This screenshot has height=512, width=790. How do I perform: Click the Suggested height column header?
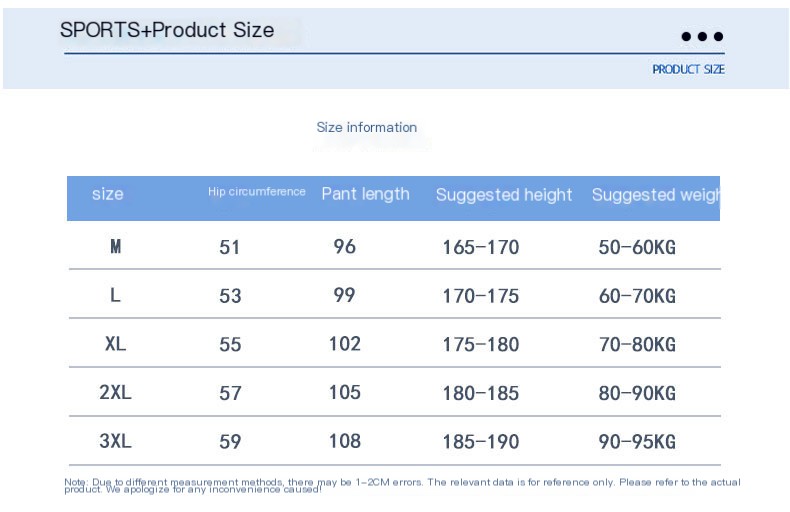504,195
